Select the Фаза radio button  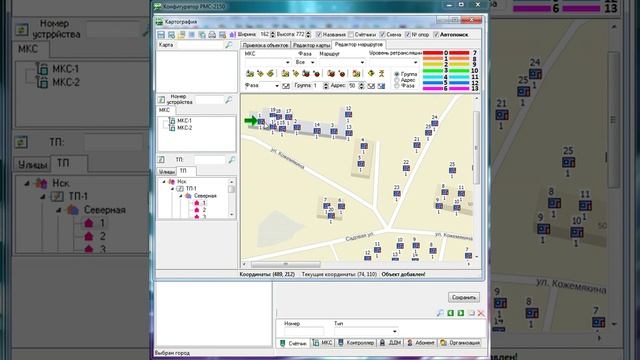396,86
